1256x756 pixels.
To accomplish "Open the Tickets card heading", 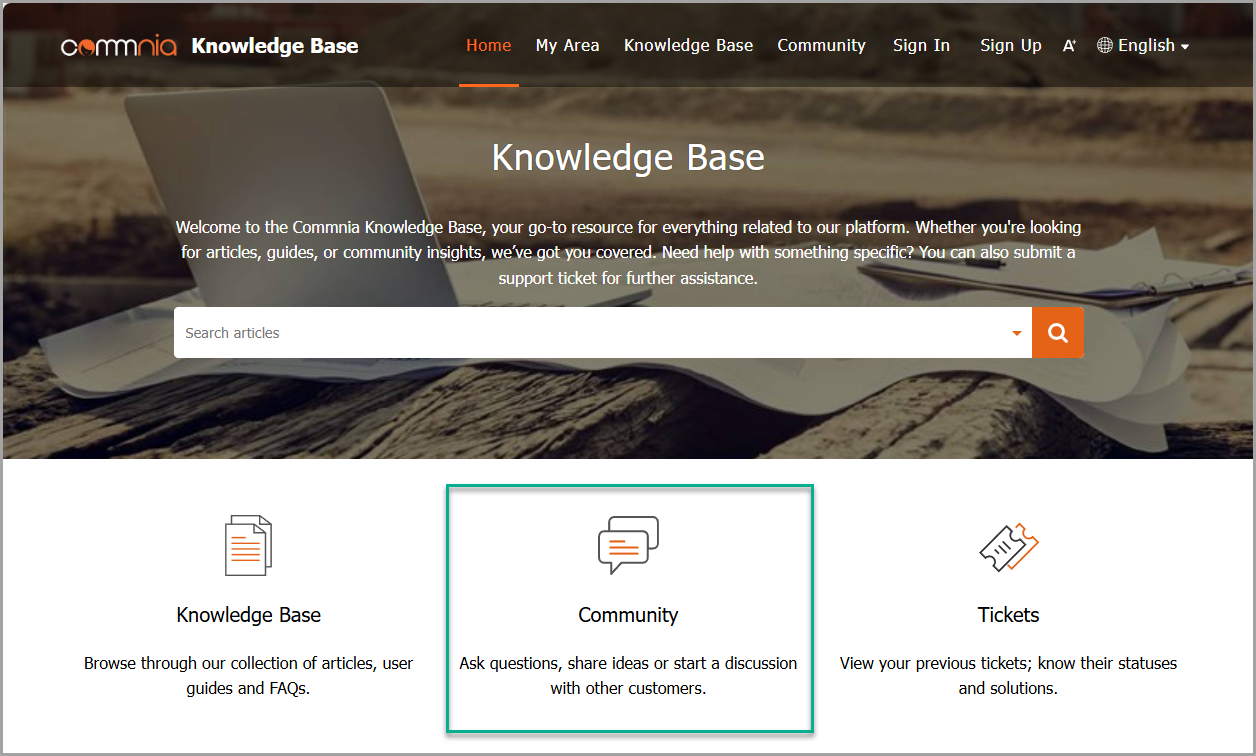I will pyautogui.click(x=1008, y=615).
